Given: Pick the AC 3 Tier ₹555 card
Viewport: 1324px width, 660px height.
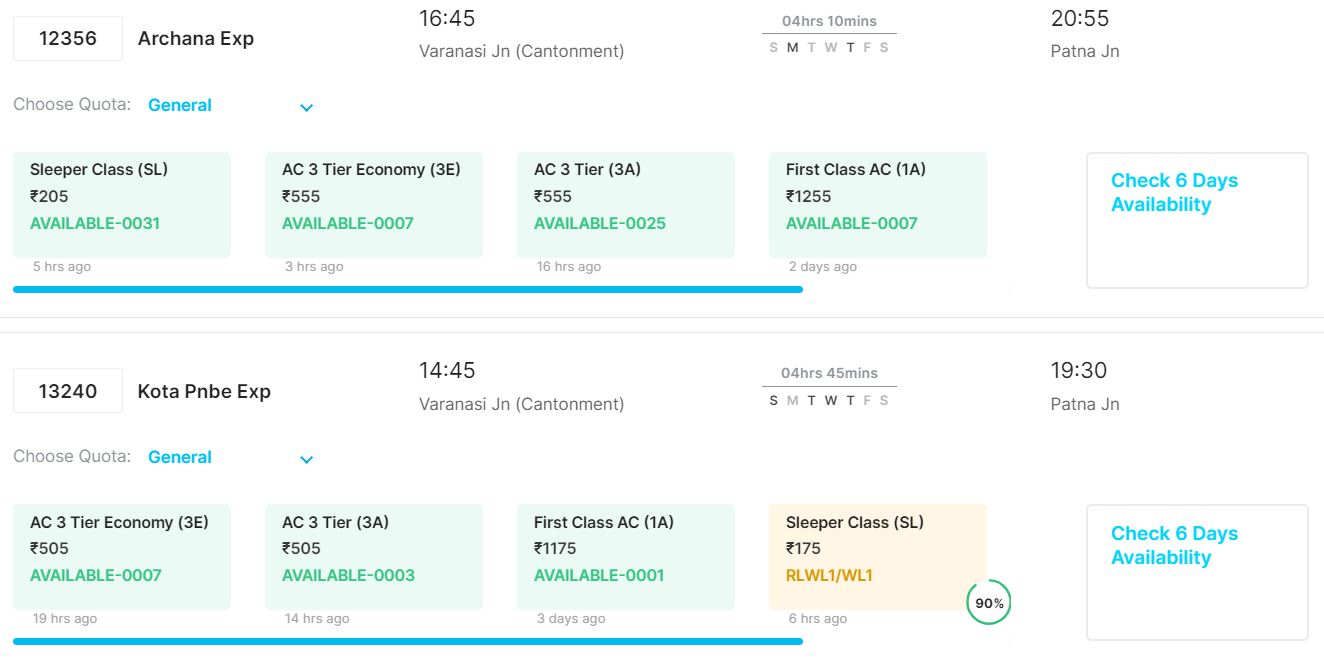Looking at the screenshot, I should 626,204.
